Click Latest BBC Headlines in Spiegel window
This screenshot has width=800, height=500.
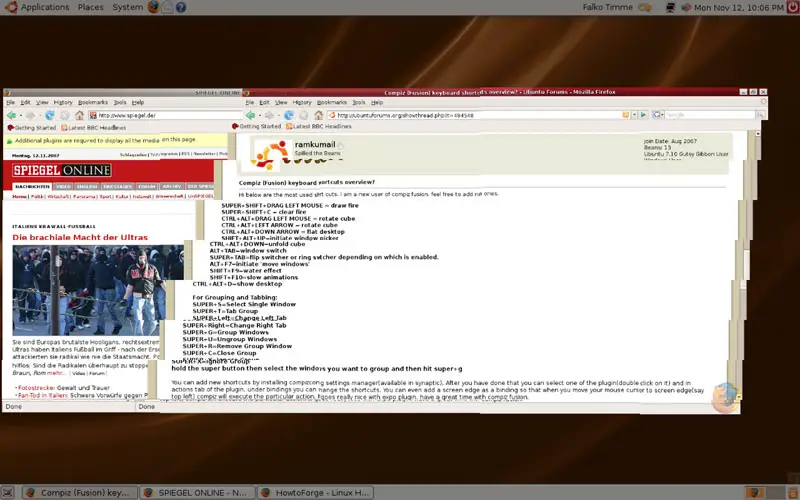(93, 128)
